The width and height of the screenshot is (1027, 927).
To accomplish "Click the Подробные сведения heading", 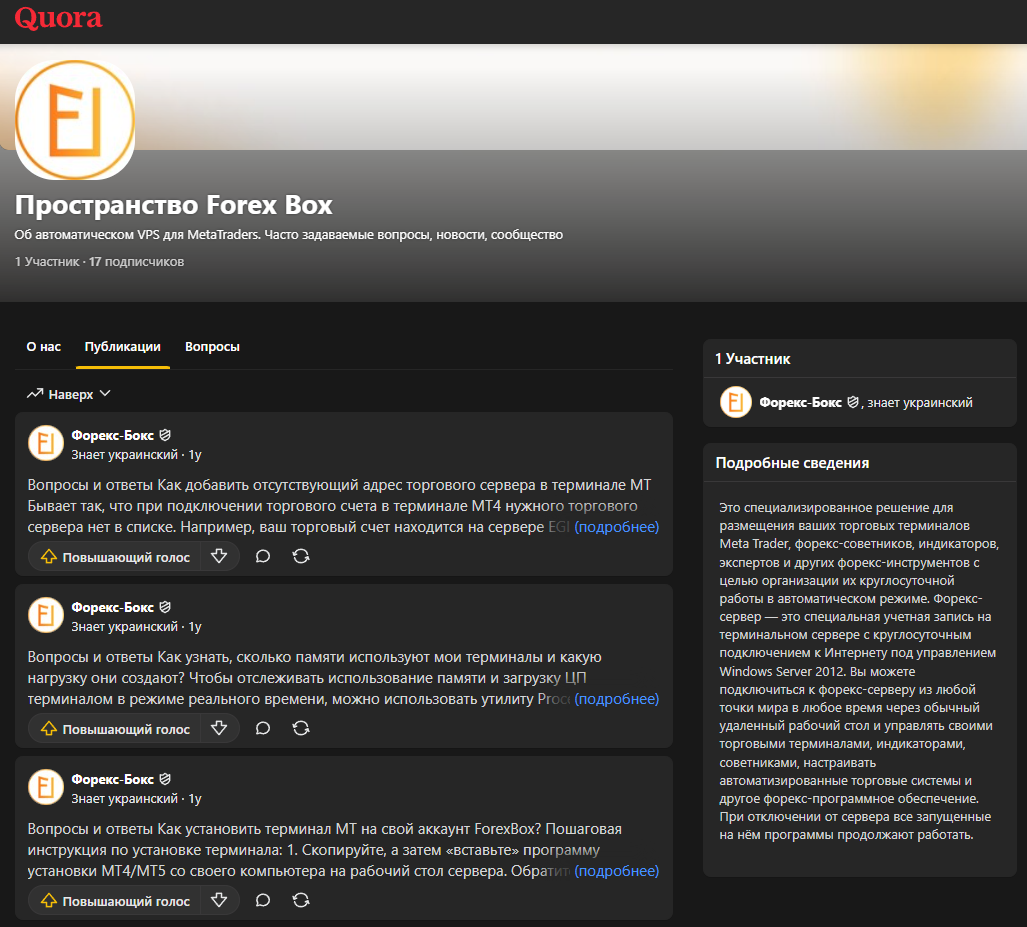I will point(792,463).
